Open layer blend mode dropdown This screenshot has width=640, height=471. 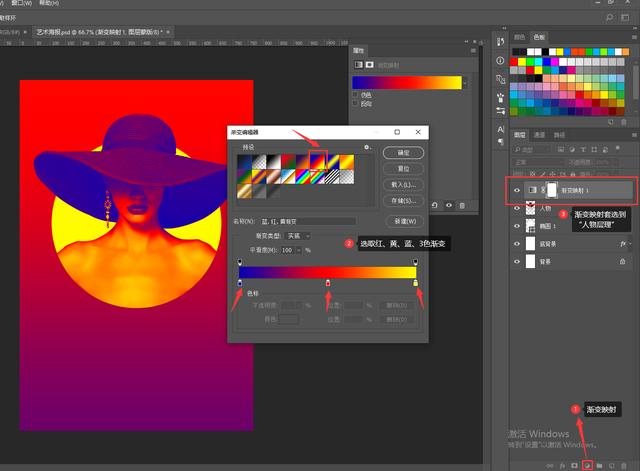pyautogui.click(x=538, y=162)
